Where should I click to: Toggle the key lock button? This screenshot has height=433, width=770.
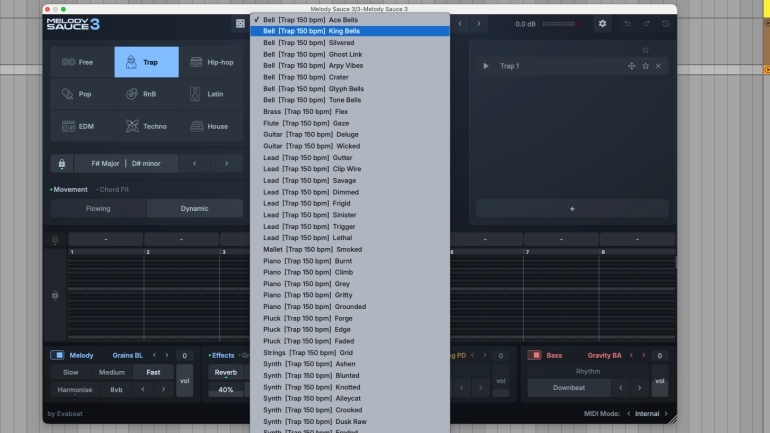tap(62, 163)
